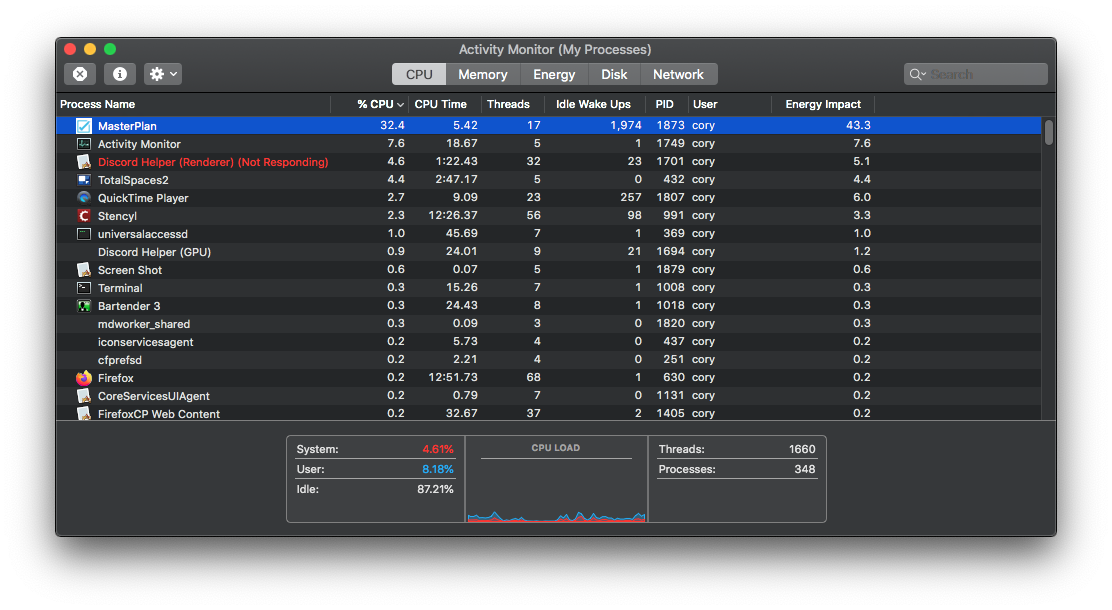
Task: Select the iconservicesagent process
Action: coord(145,342)
